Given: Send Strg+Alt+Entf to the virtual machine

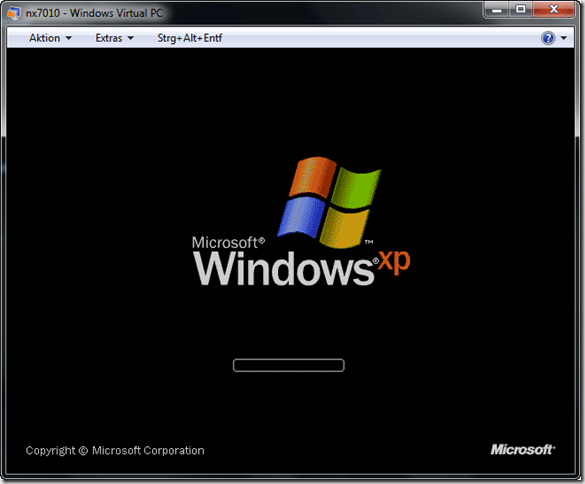Looking at the screenshot, I should pyautogui.click(x=190, y=38).
